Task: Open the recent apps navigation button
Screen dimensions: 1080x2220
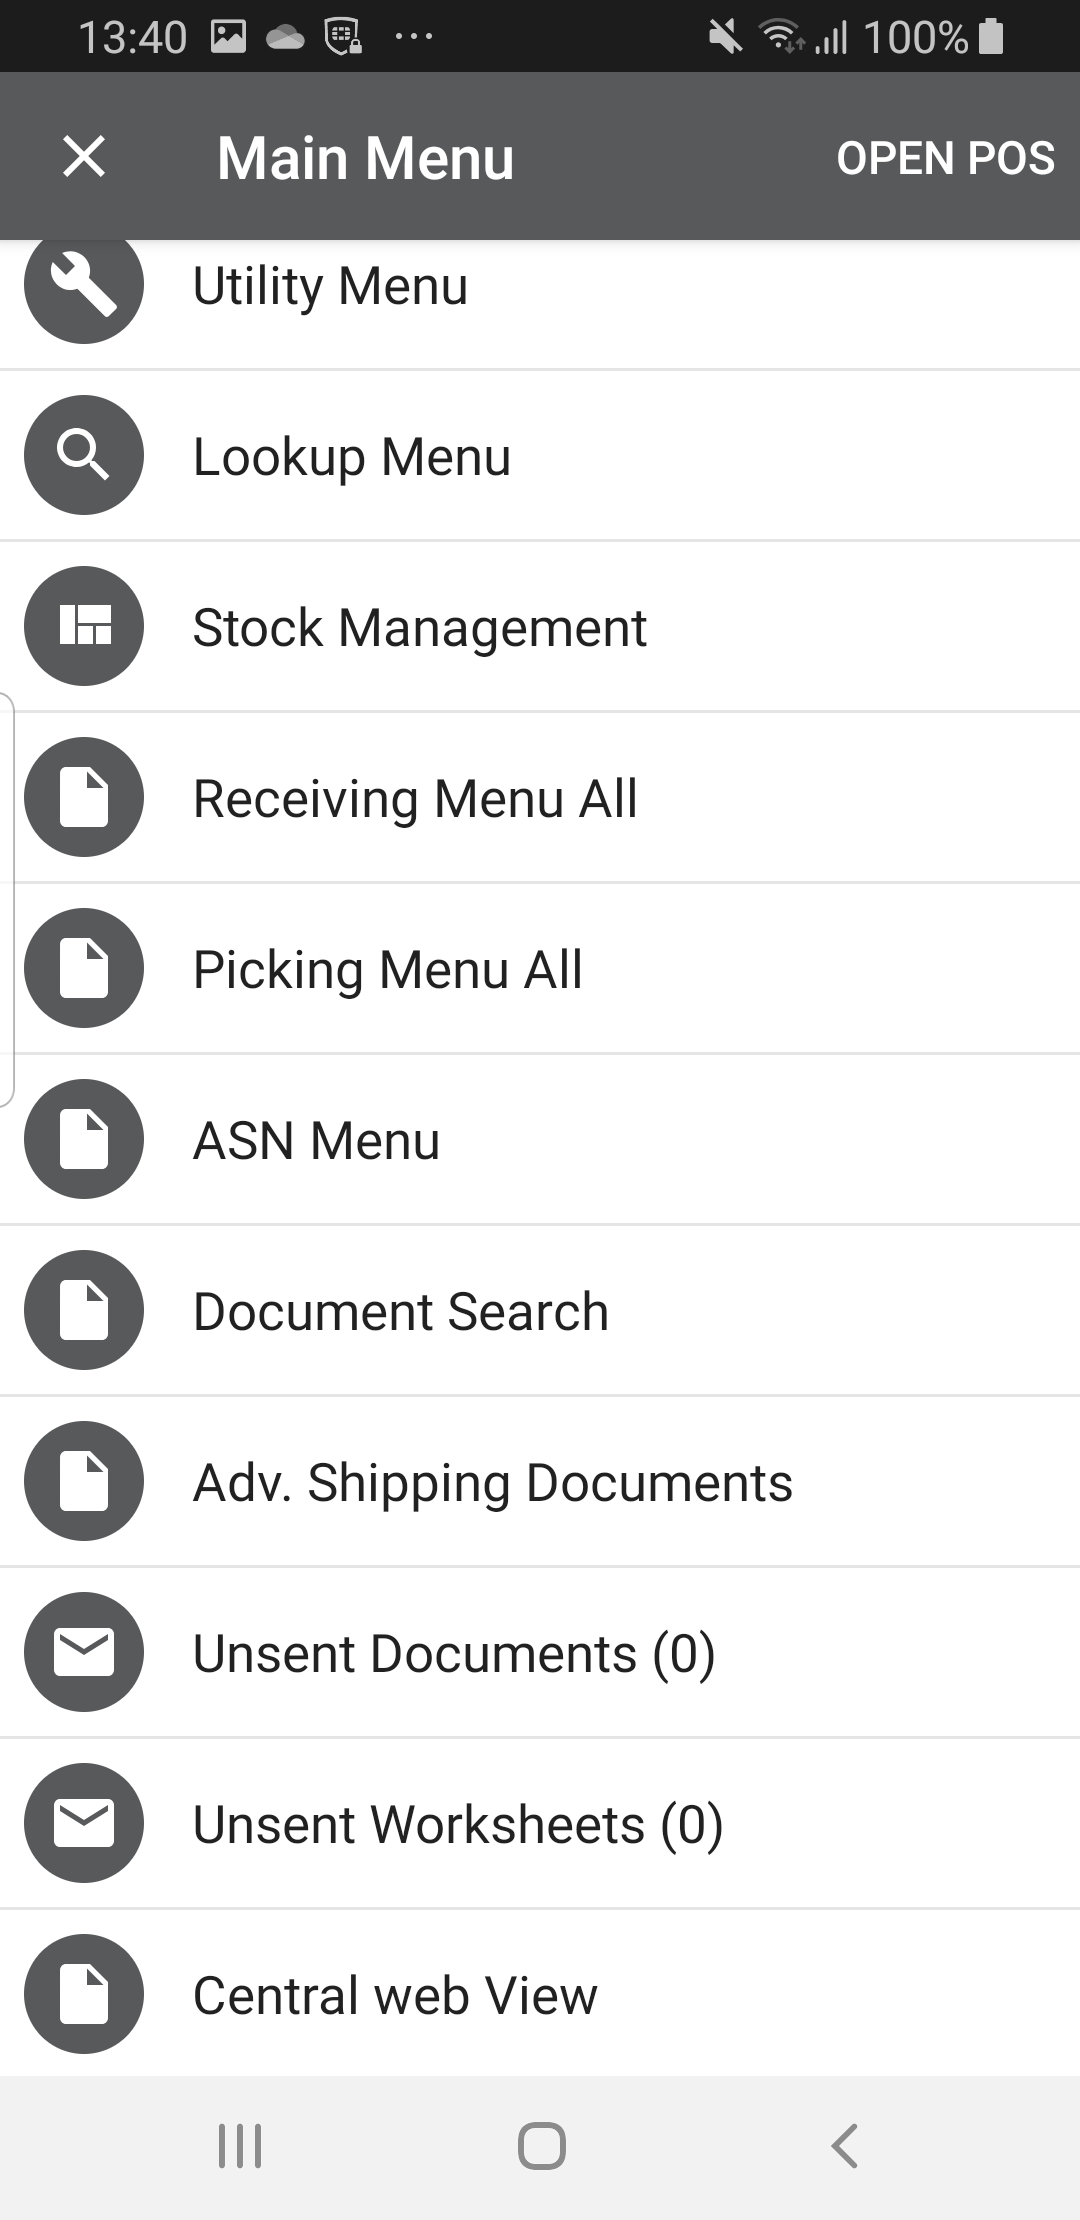Action: pyautogui.click(x=240, y=2145)
